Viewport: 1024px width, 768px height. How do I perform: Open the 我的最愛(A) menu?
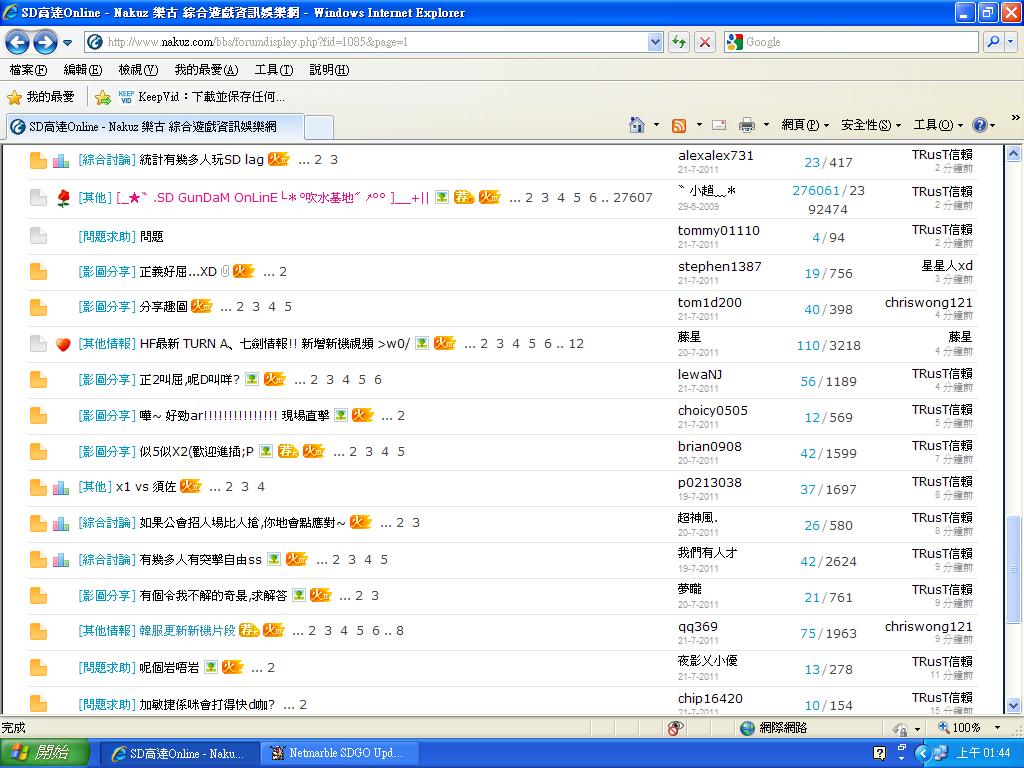click(x=206, y=70)
